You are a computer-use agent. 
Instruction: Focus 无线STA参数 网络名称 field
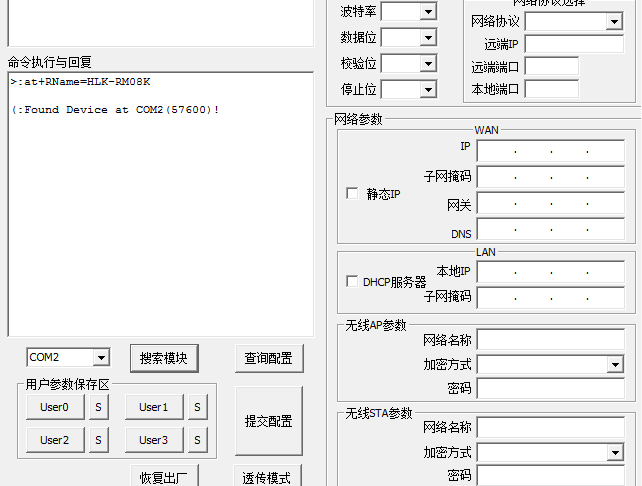point(551,427)
